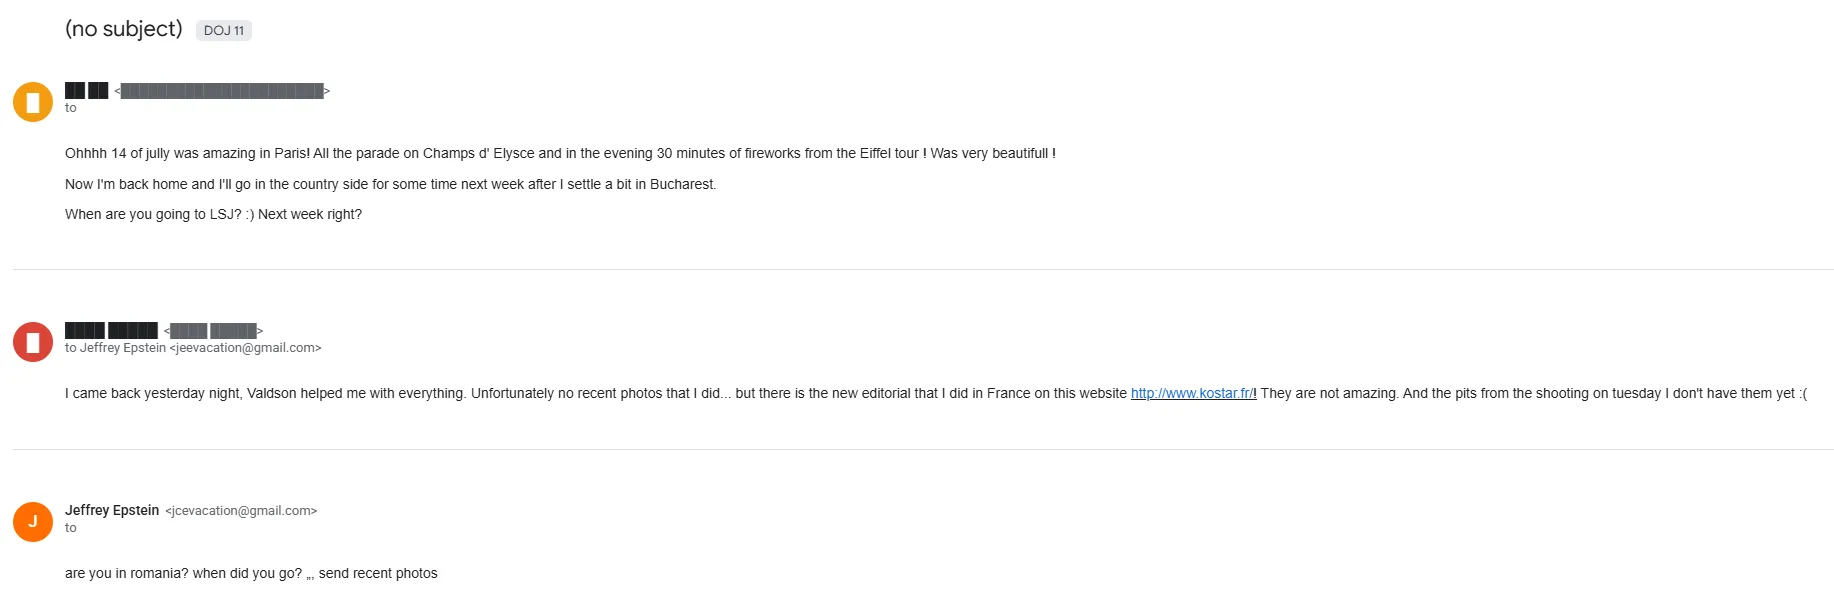Click the Jeffrey Epstein sender name
The width and height of the screenshot is (1834, 610).
pos(112,510)
